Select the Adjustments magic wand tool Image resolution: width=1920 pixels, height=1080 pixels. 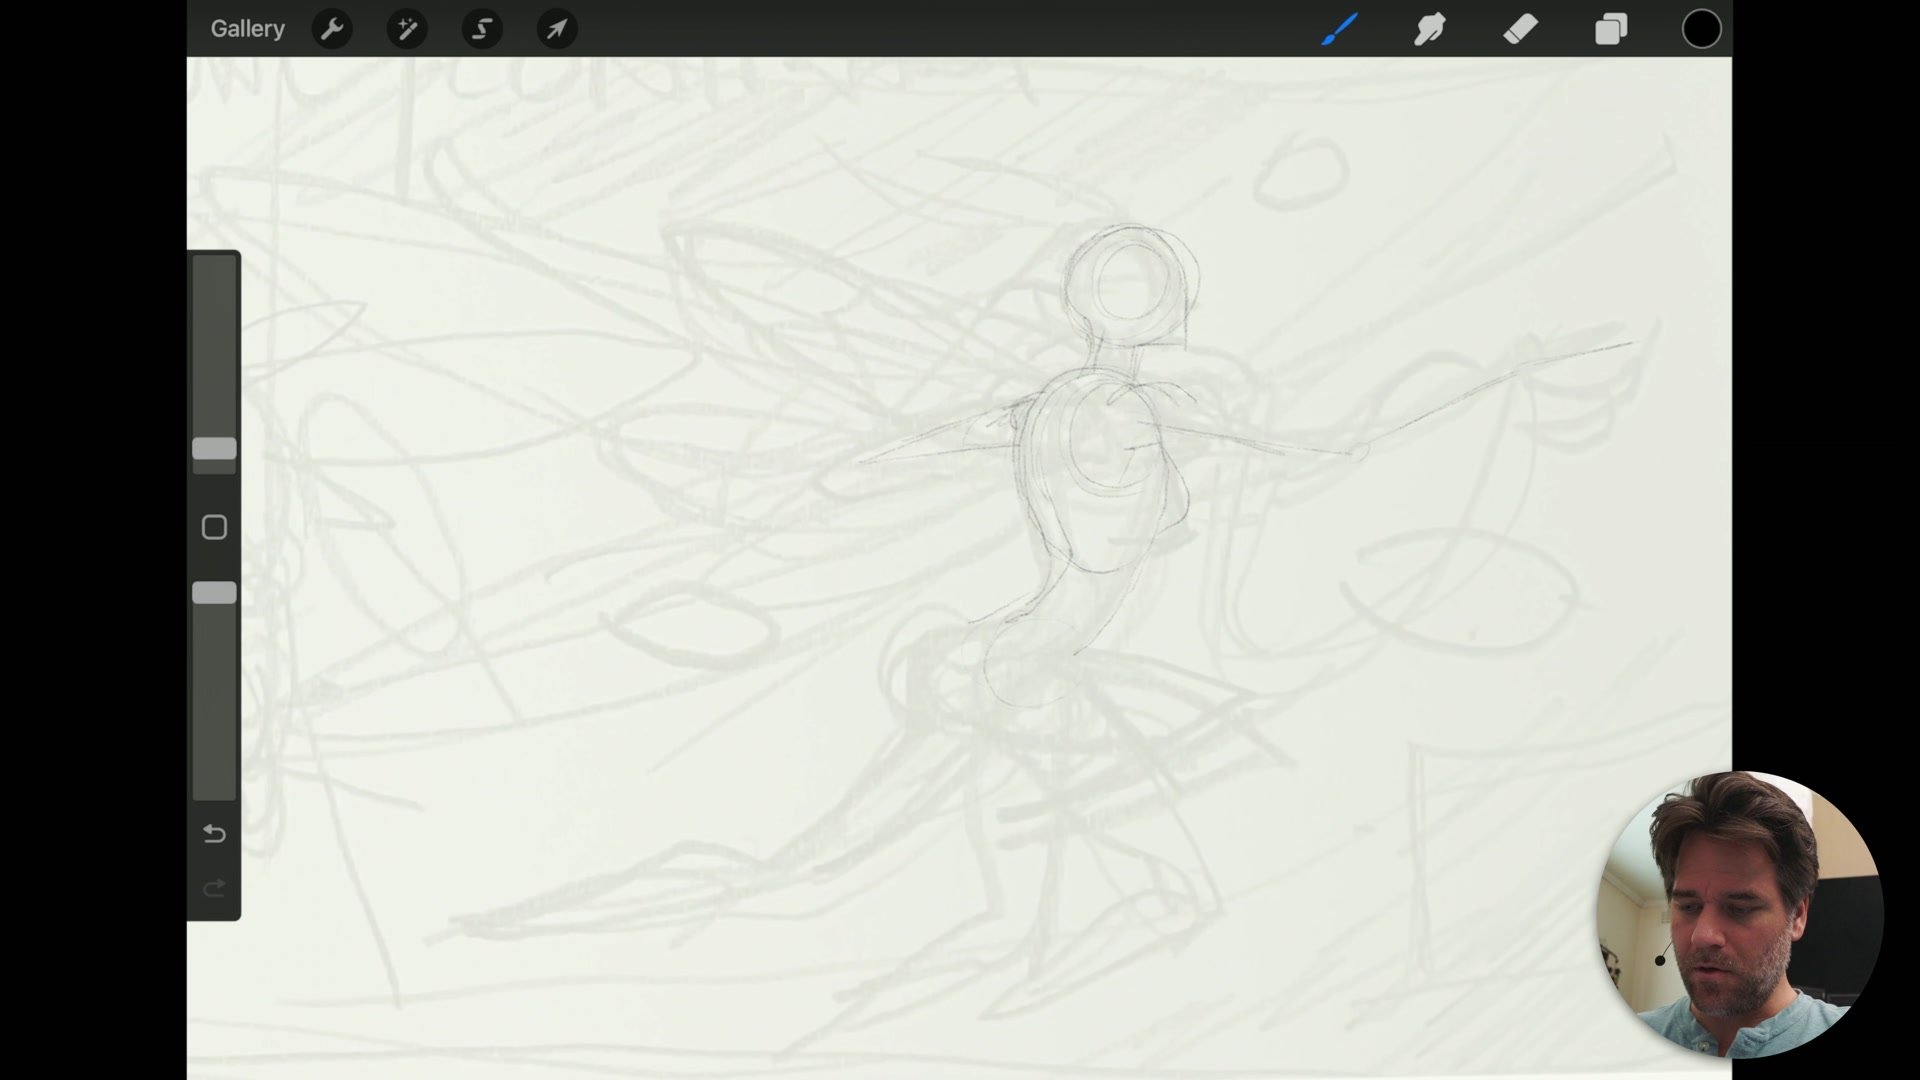(x=407, y=29)
